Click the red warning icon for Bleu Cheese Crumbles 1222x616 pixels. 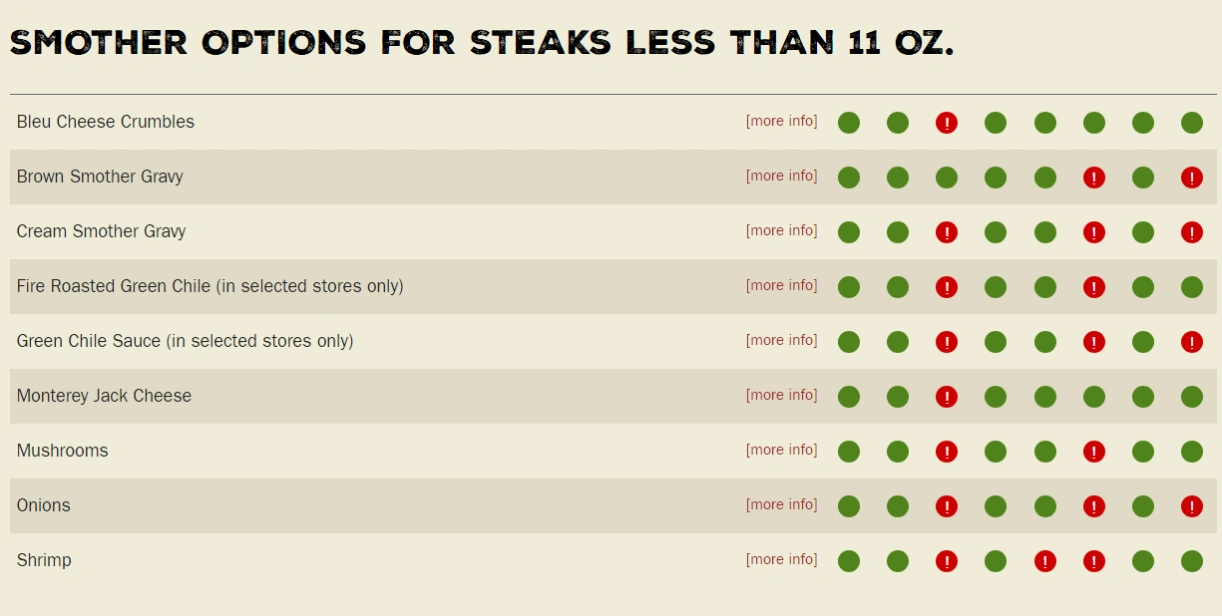pos(946,123)
